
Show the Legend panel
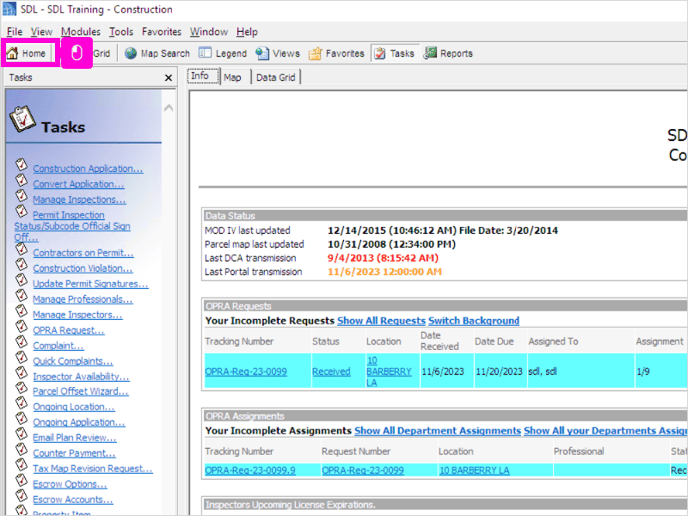222,54
